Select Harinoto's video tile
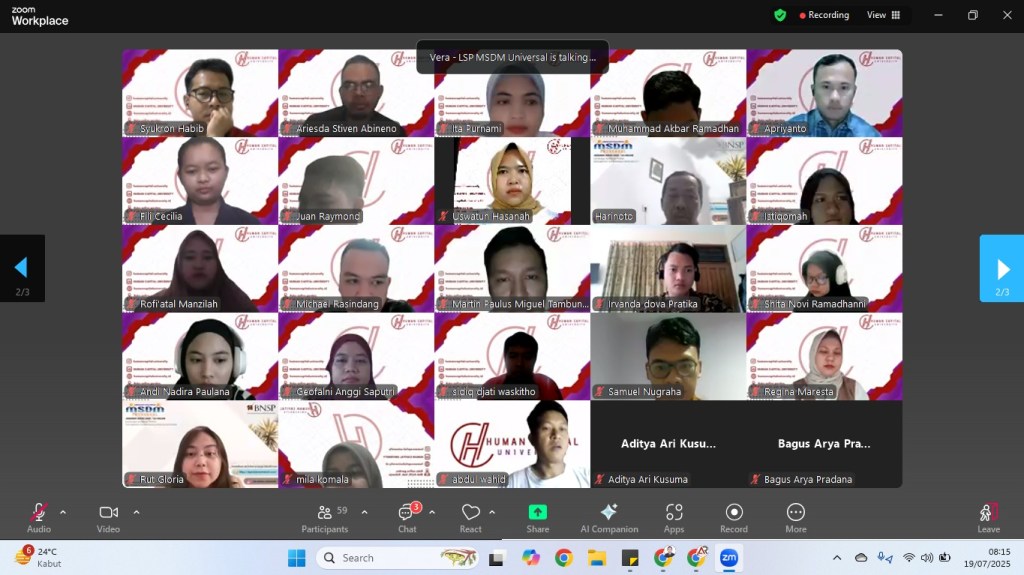 click(x=668, y=180)
